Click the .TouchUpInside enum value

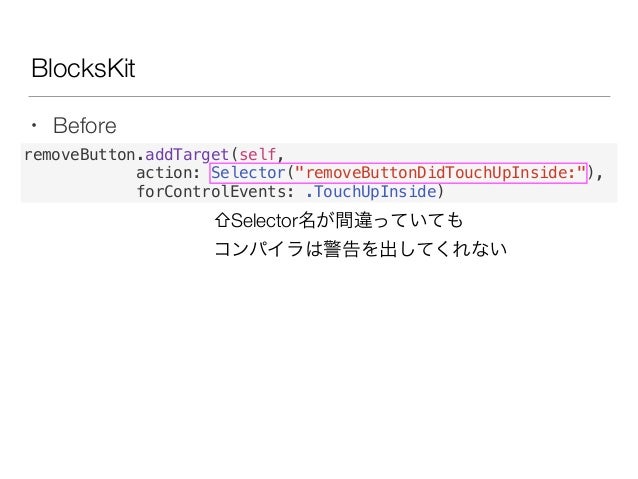371,192
